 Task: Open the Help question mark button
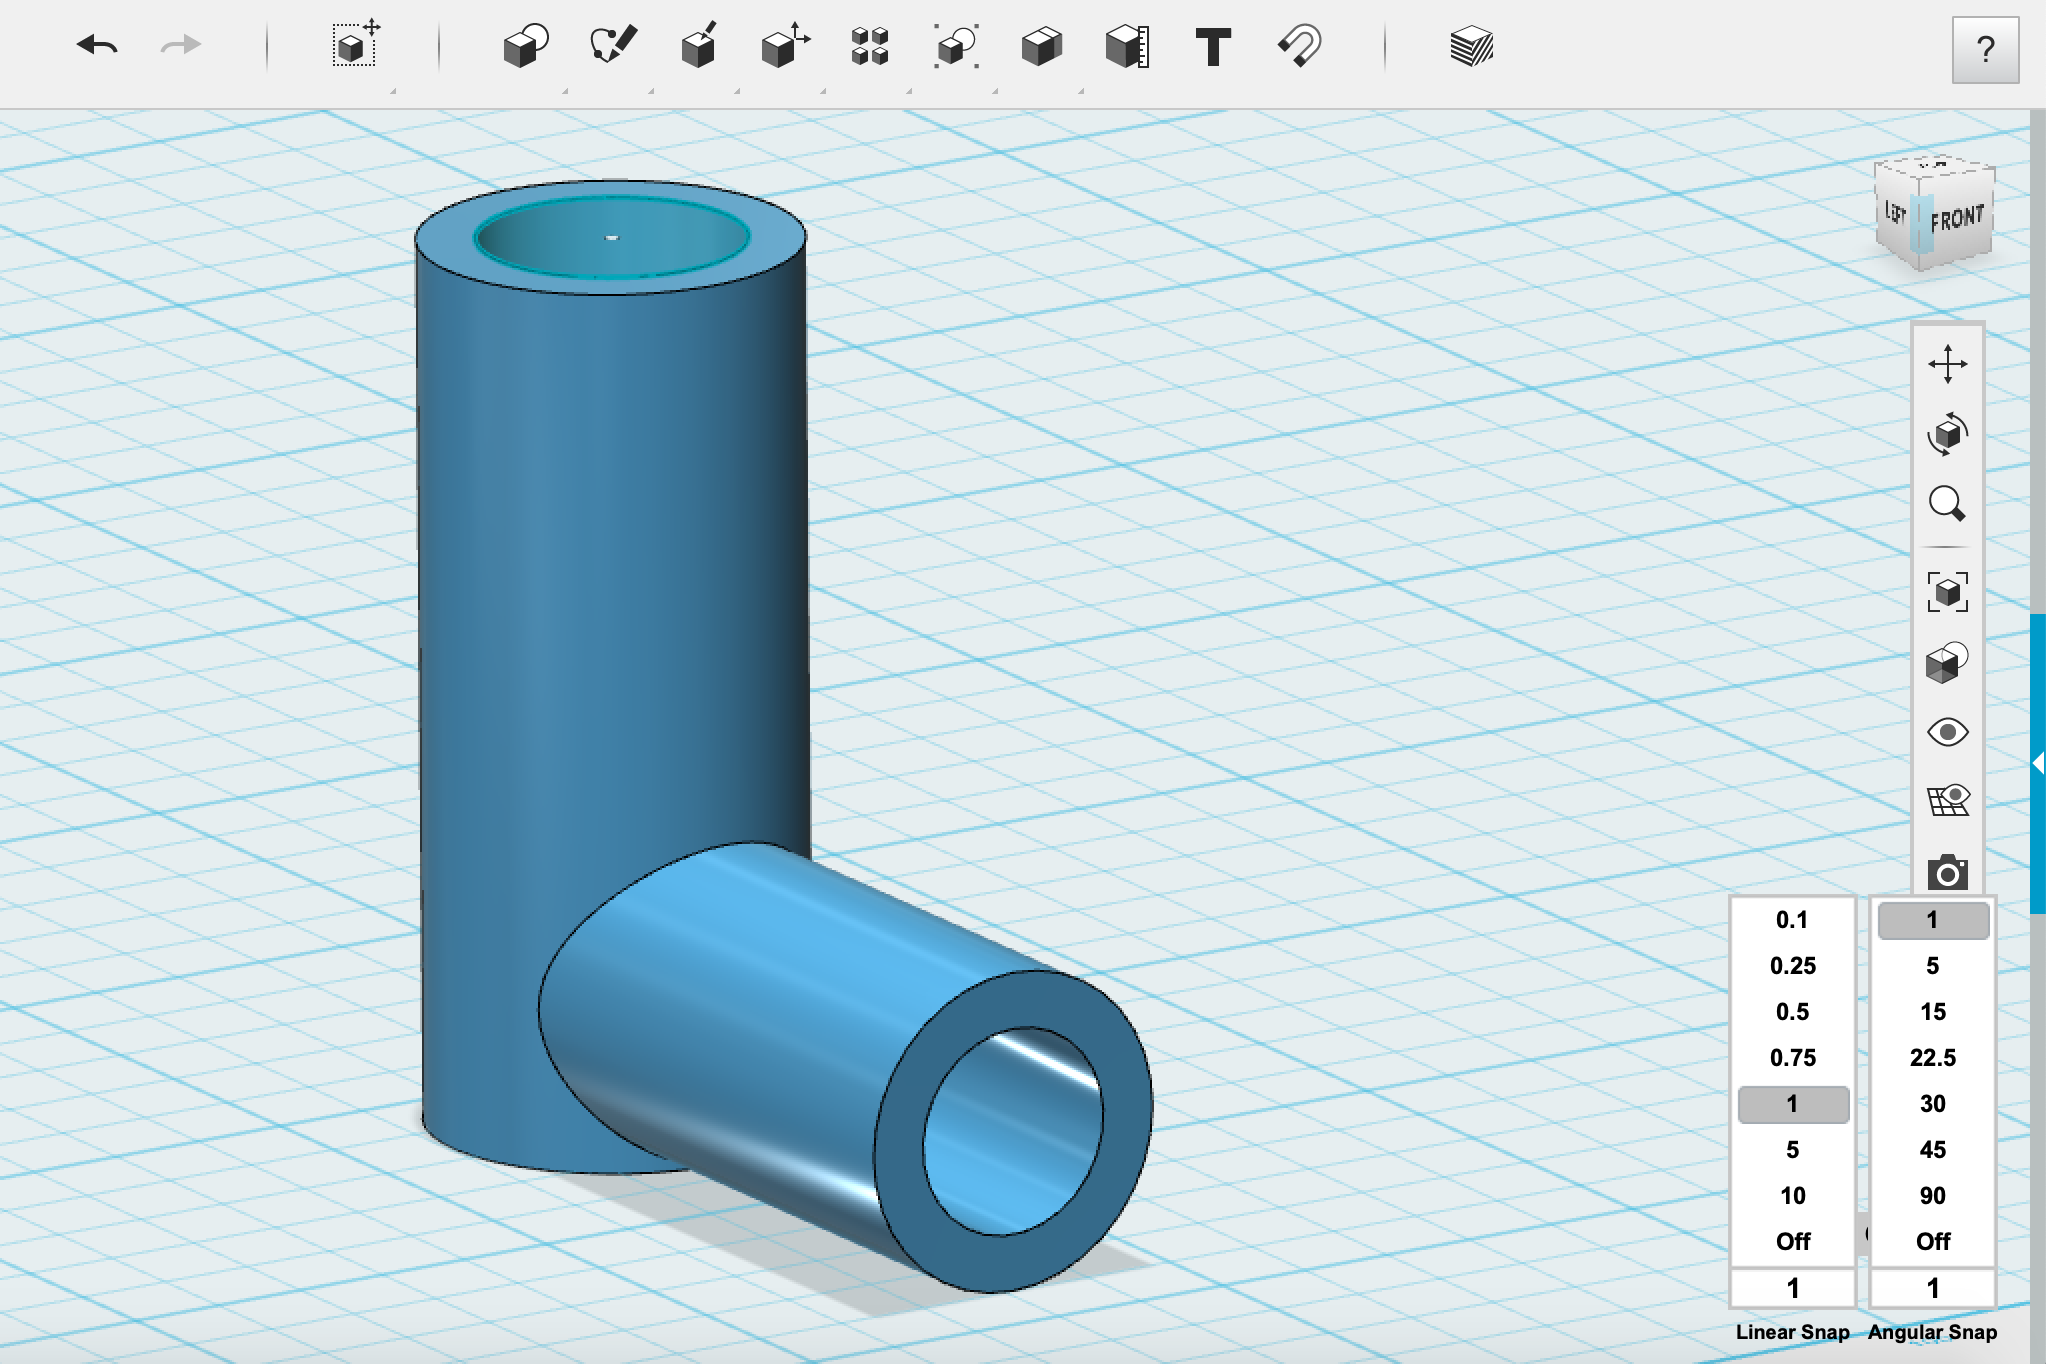click(1985, 49)
